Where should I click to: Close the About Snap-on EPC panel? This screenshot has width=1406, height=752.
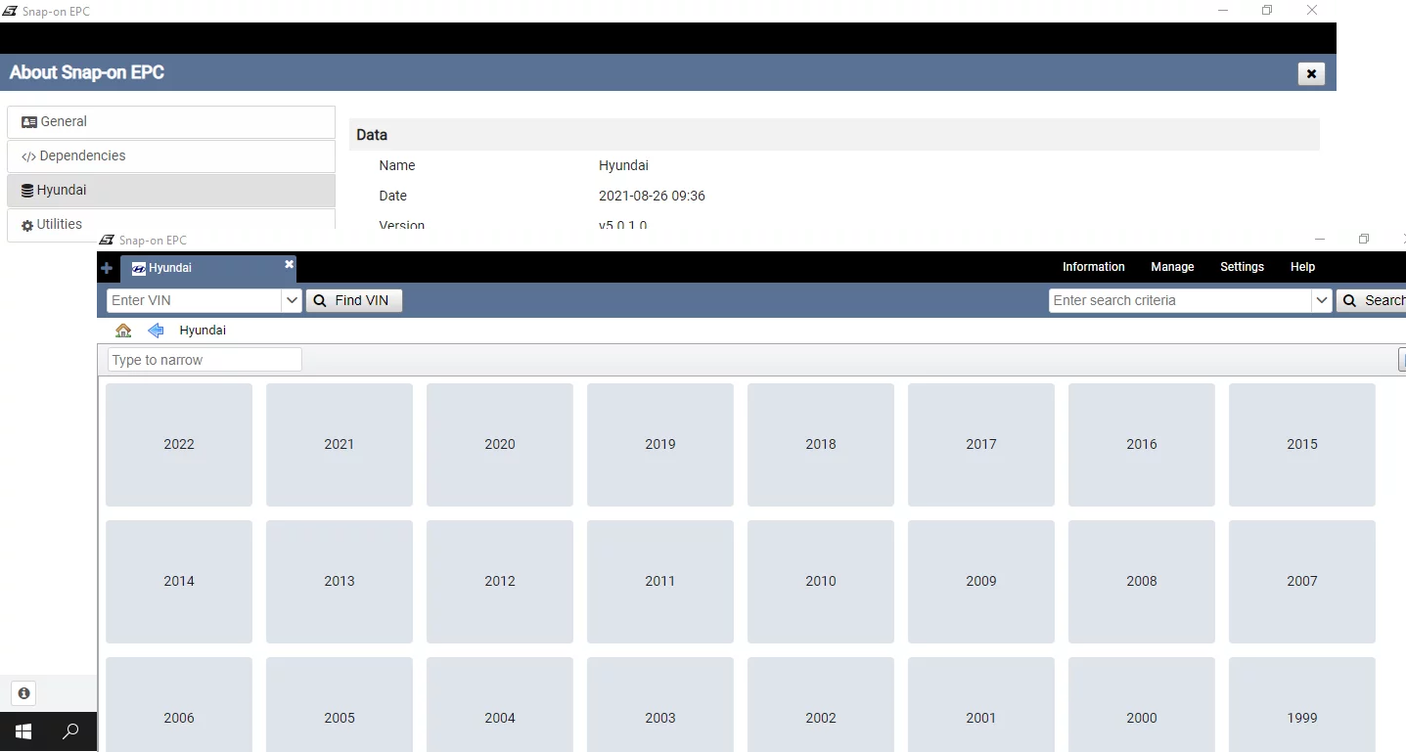click(x=1310, y=73)
